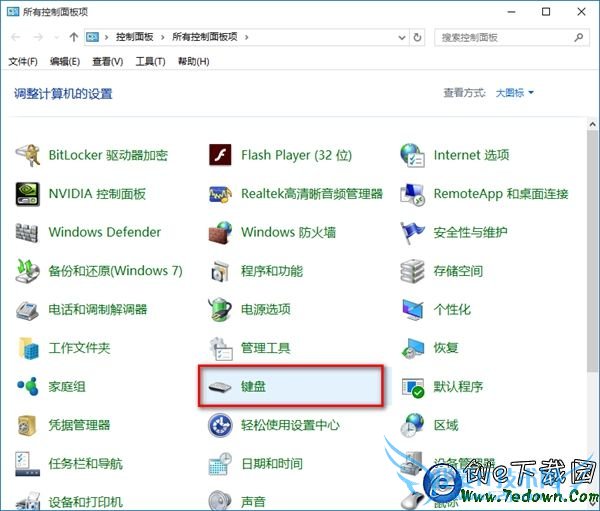Open the 备份和还原(Windows 7) icon
Screen dimensions: 600x511
(28, 271)
